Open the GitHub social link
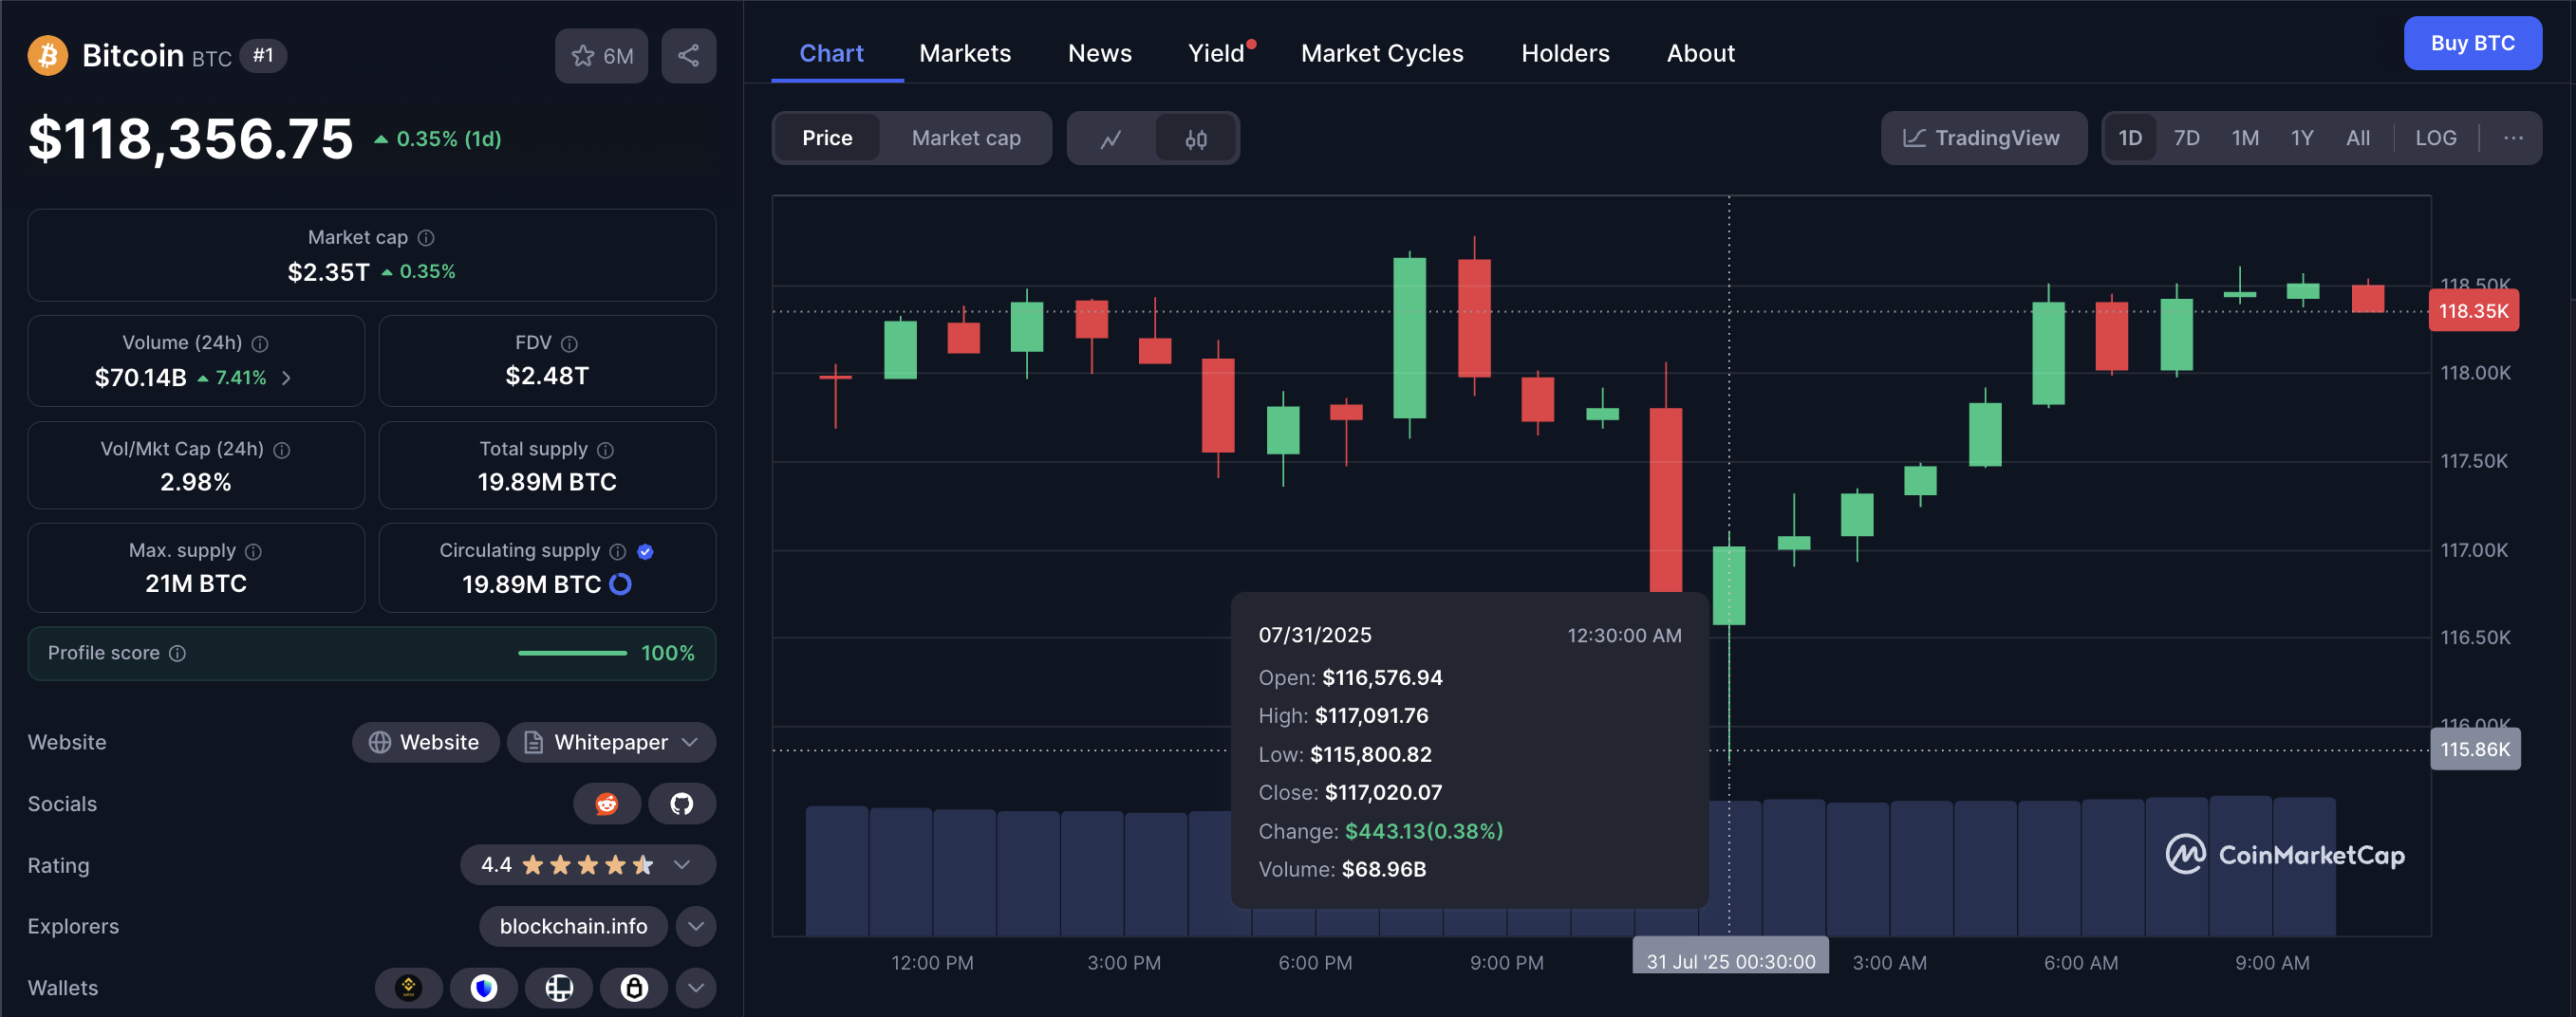2576x1017 pixels. [x=681, y=804]
